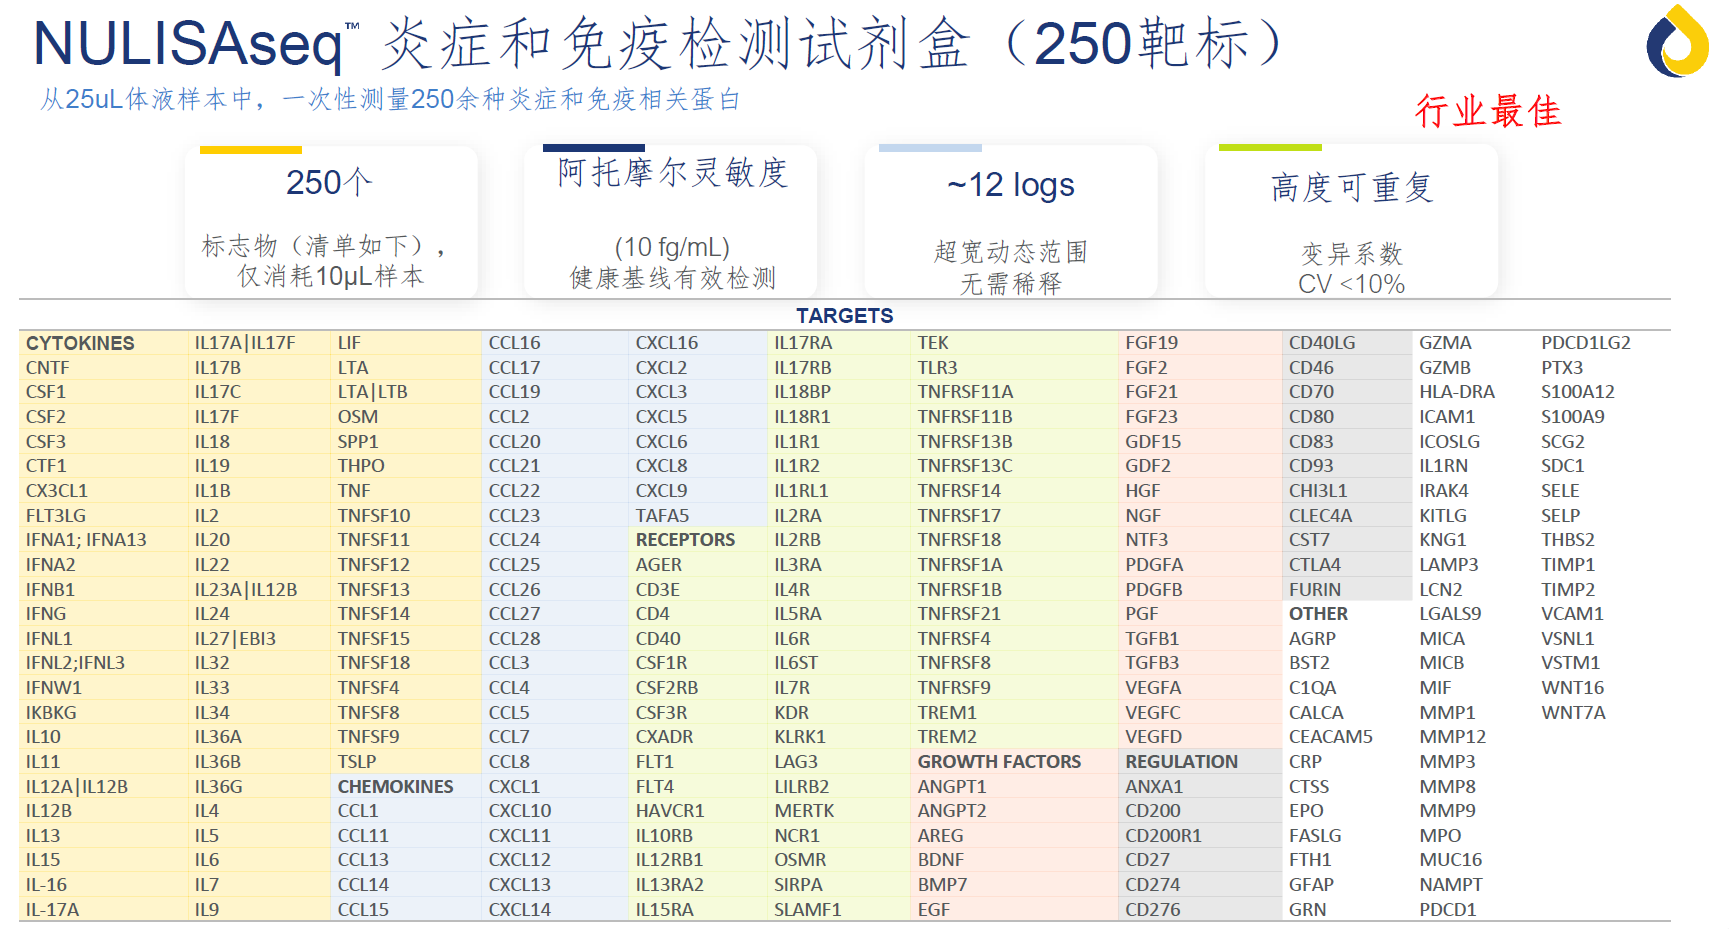Click the (10 fg/mL) sensitivity text
Image resolution: width=1729 pixels, height=929 pixels.
click(671, 247)
